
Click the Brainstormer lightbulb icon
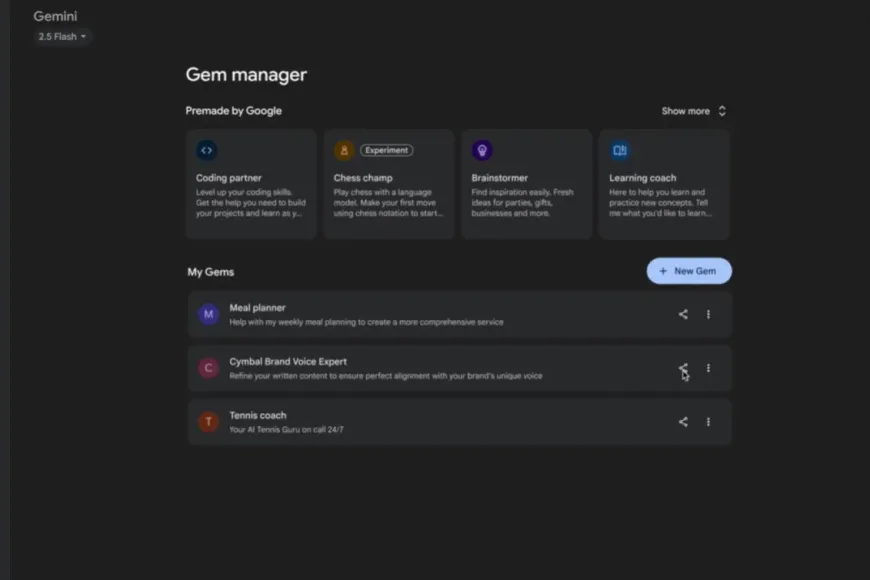[x=482, y=150]
